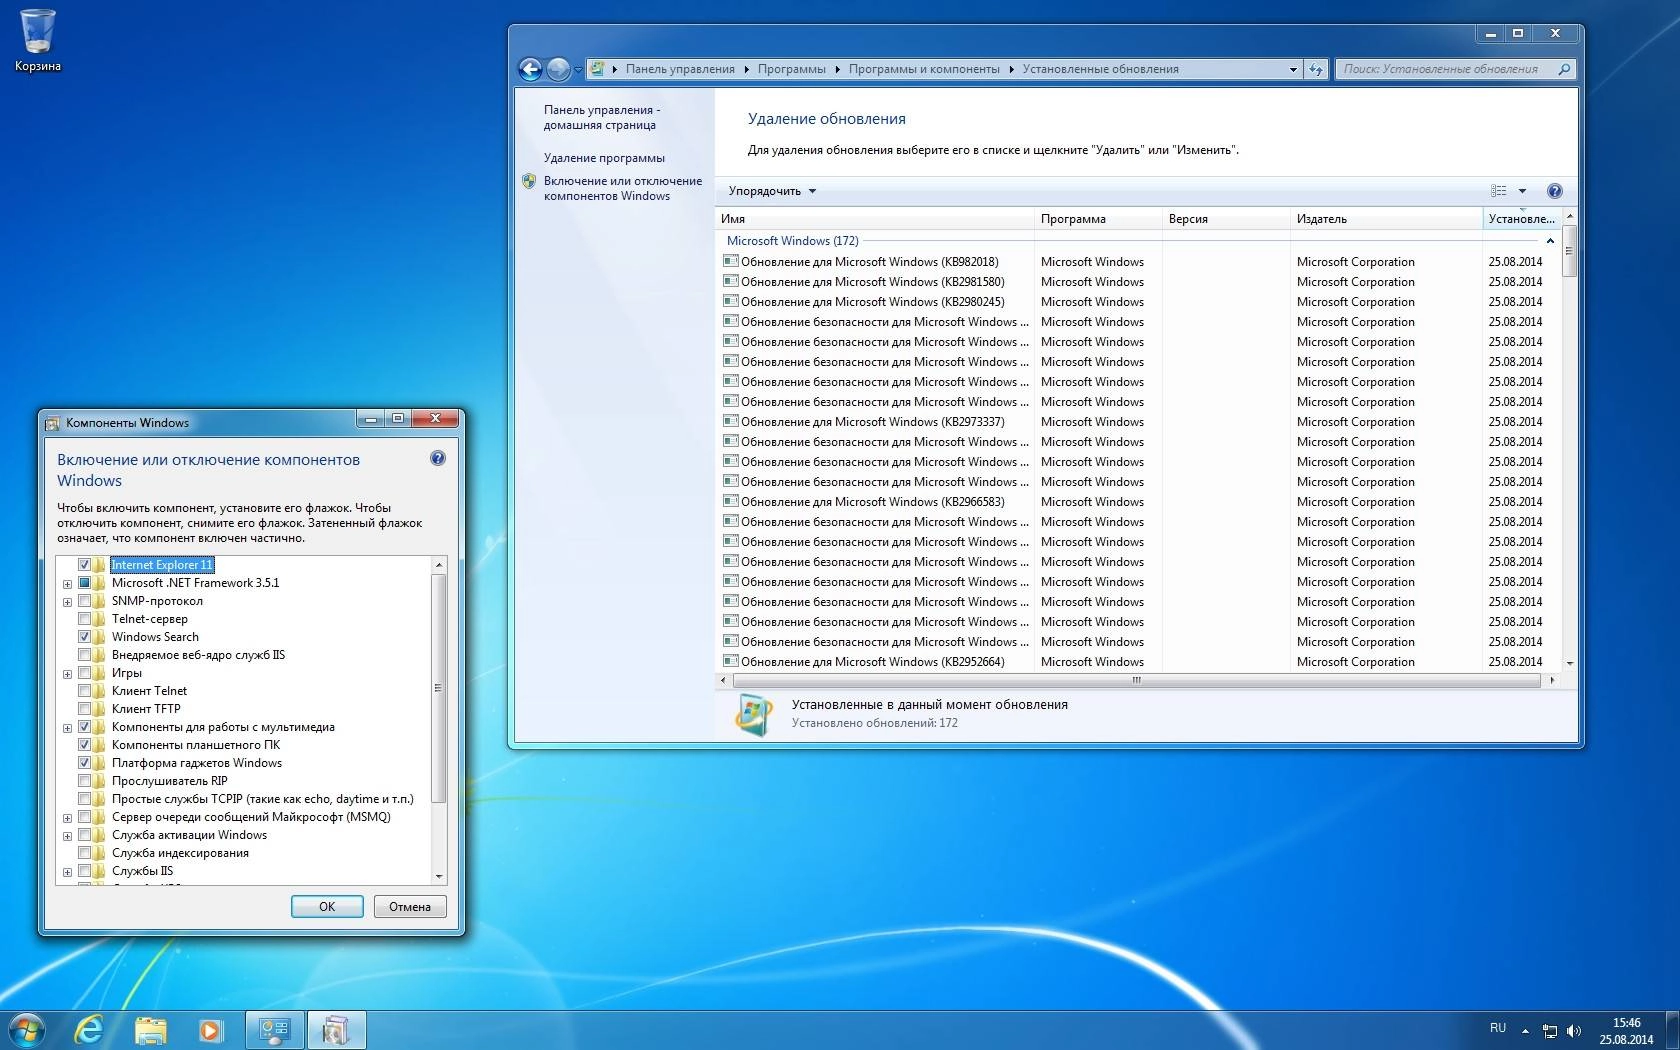Expand the SNMP-протокол tree node
The width and height of the screenshot is (1680, 1050).
(x=67, y=602)
